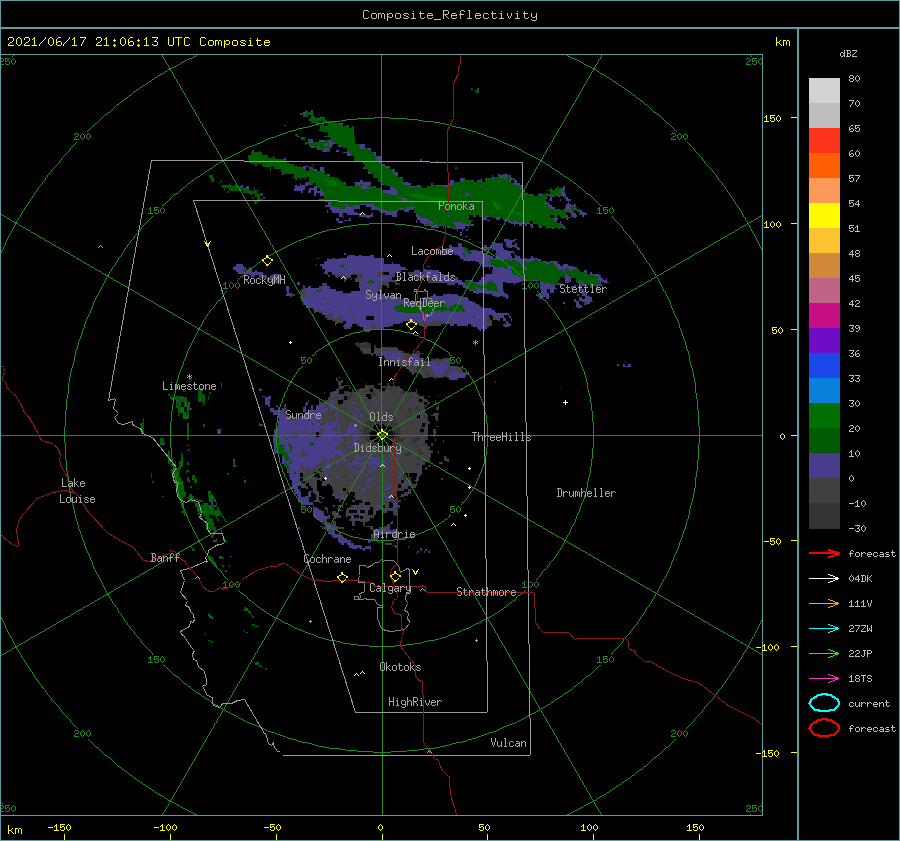Click the cyan 27ZW arrow in legend

[824, 629]
